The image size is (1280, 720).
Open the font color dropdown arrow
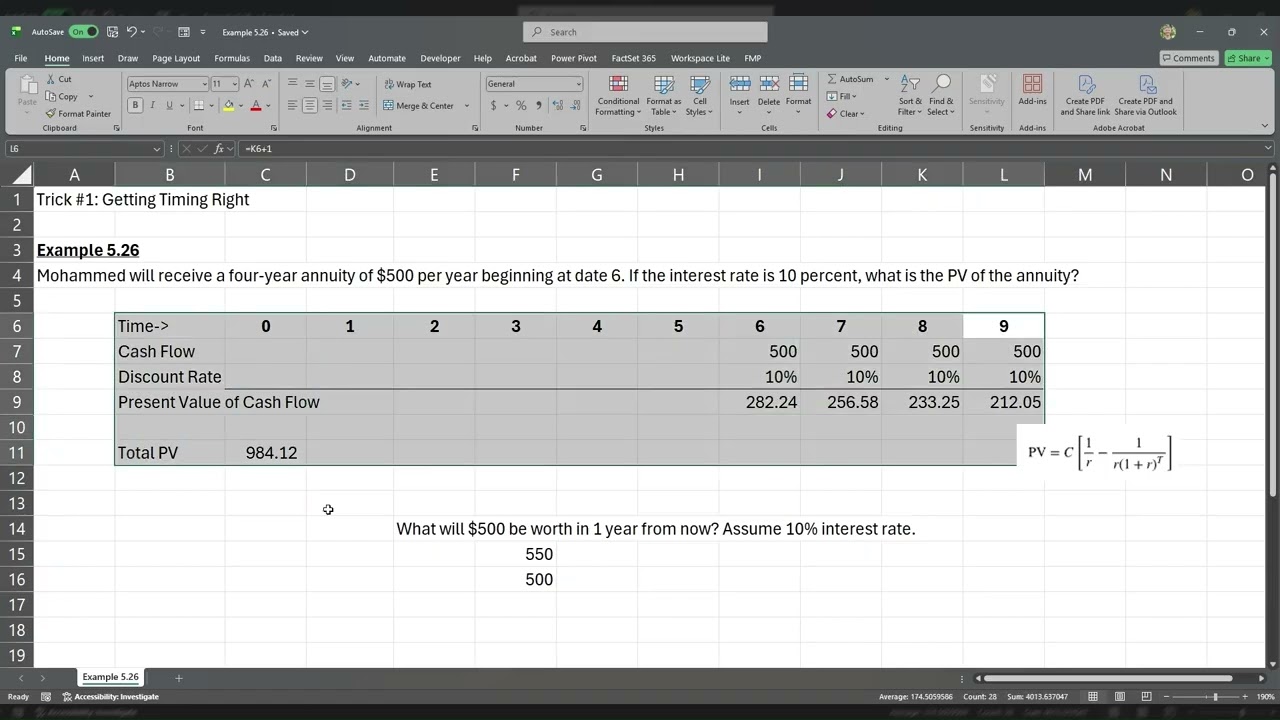269,105
